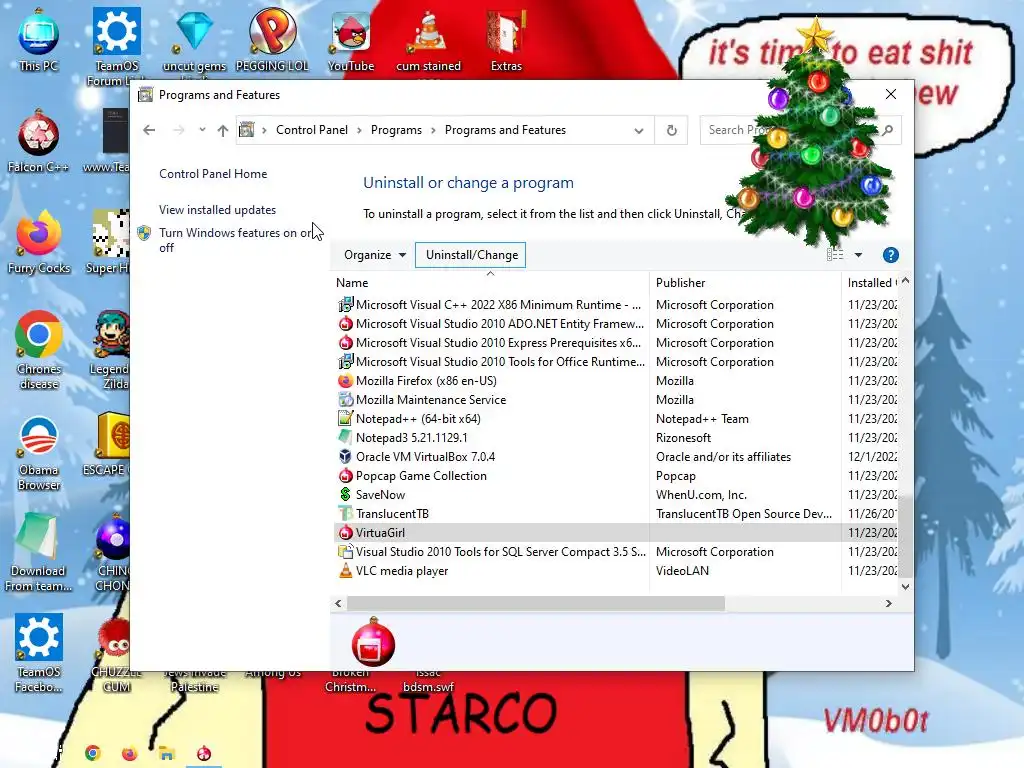This screenshot has height=768, width=1024.
Task: Click the File Explorer taskbar icon
Action: pyautogui.click(x=167, y=754)
